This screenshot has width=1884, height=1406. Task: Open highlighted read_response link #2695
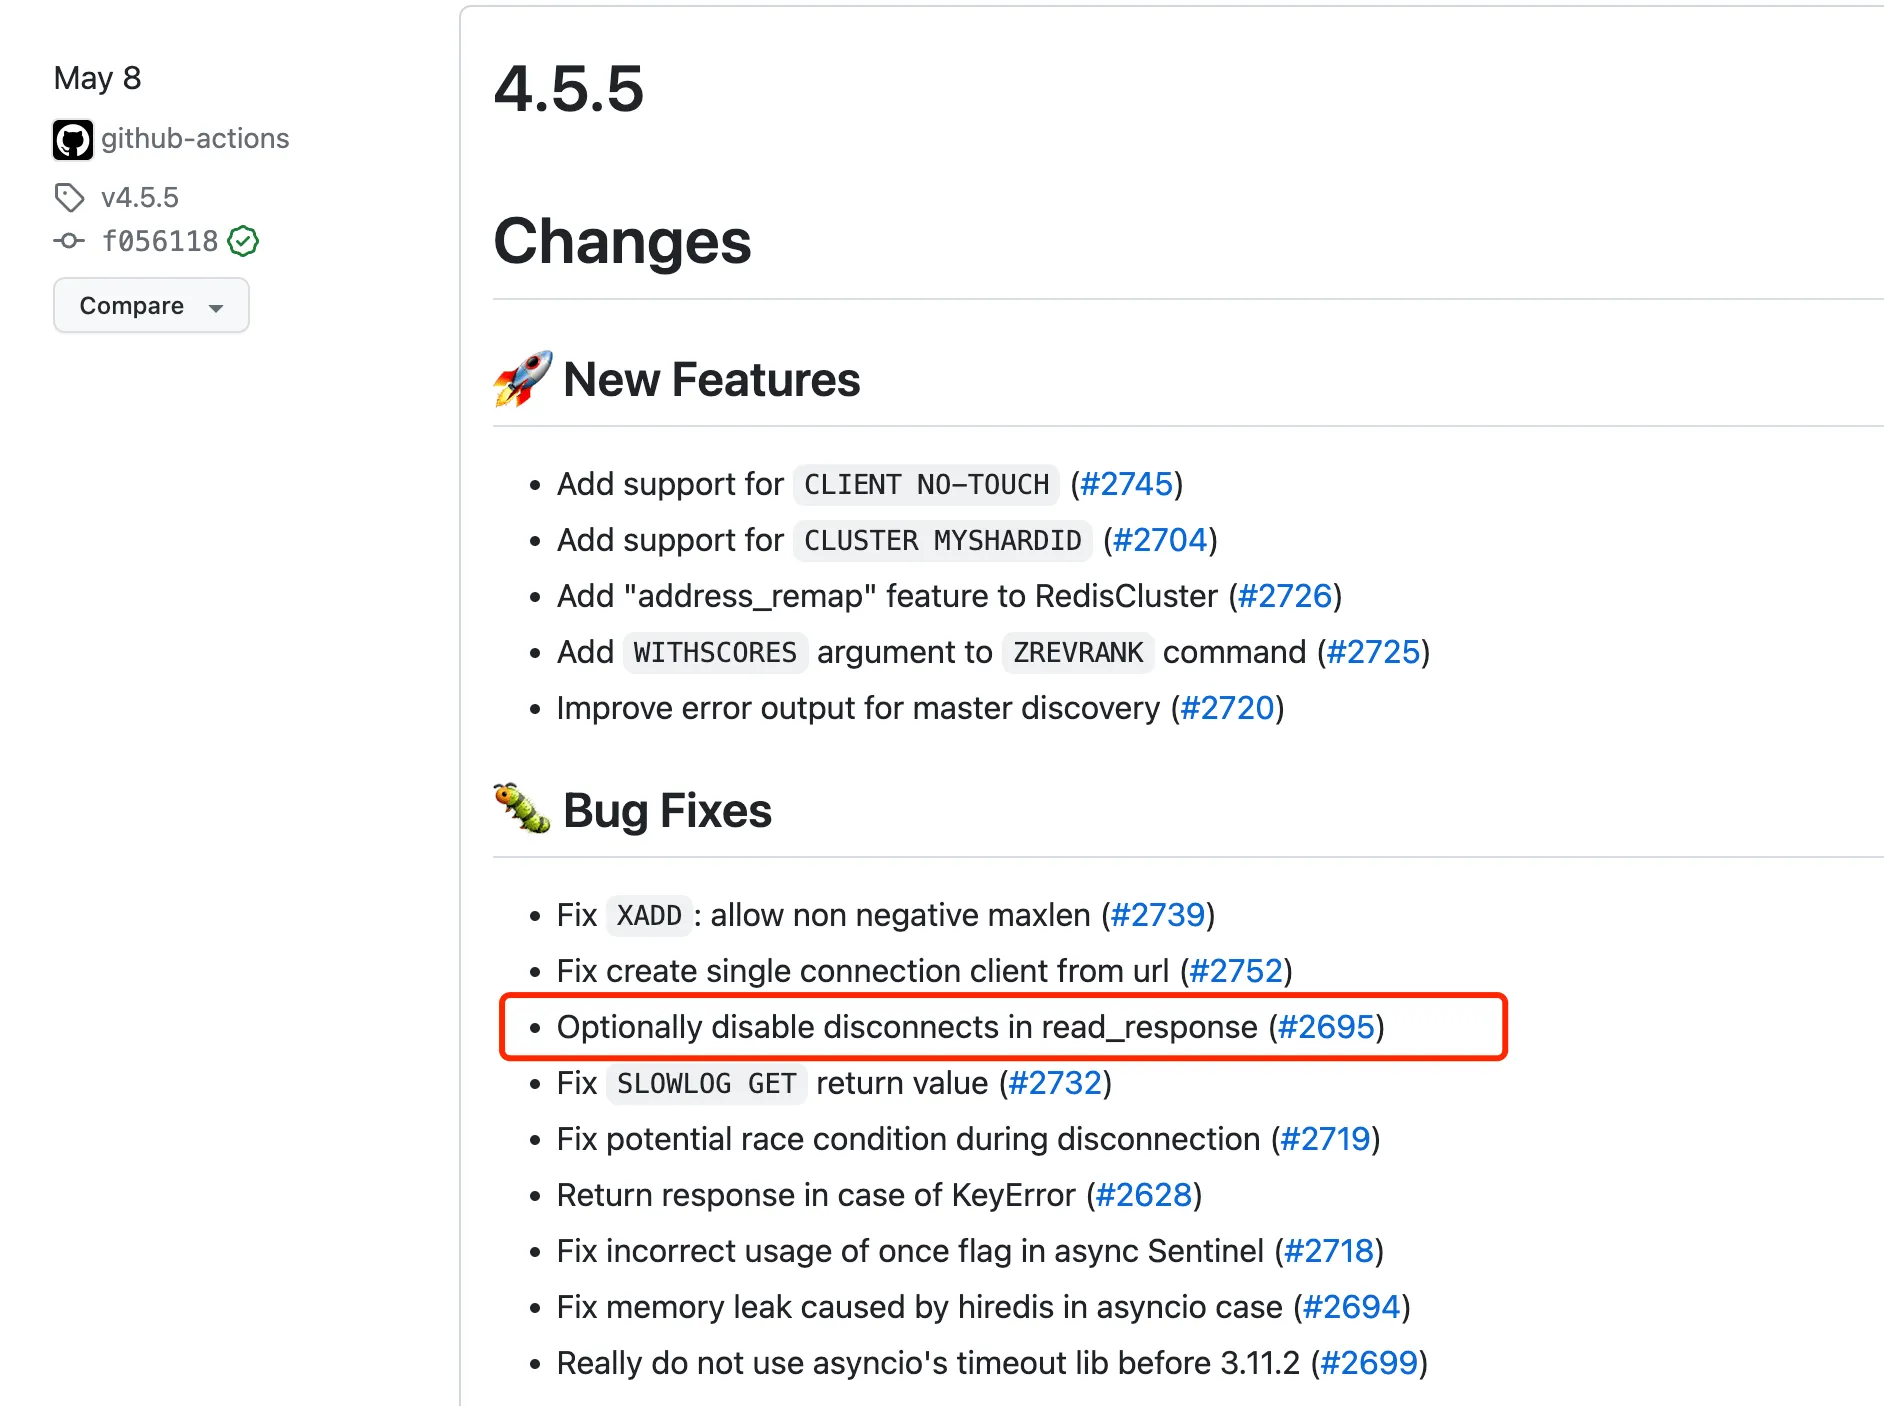click(1326, 1027)
